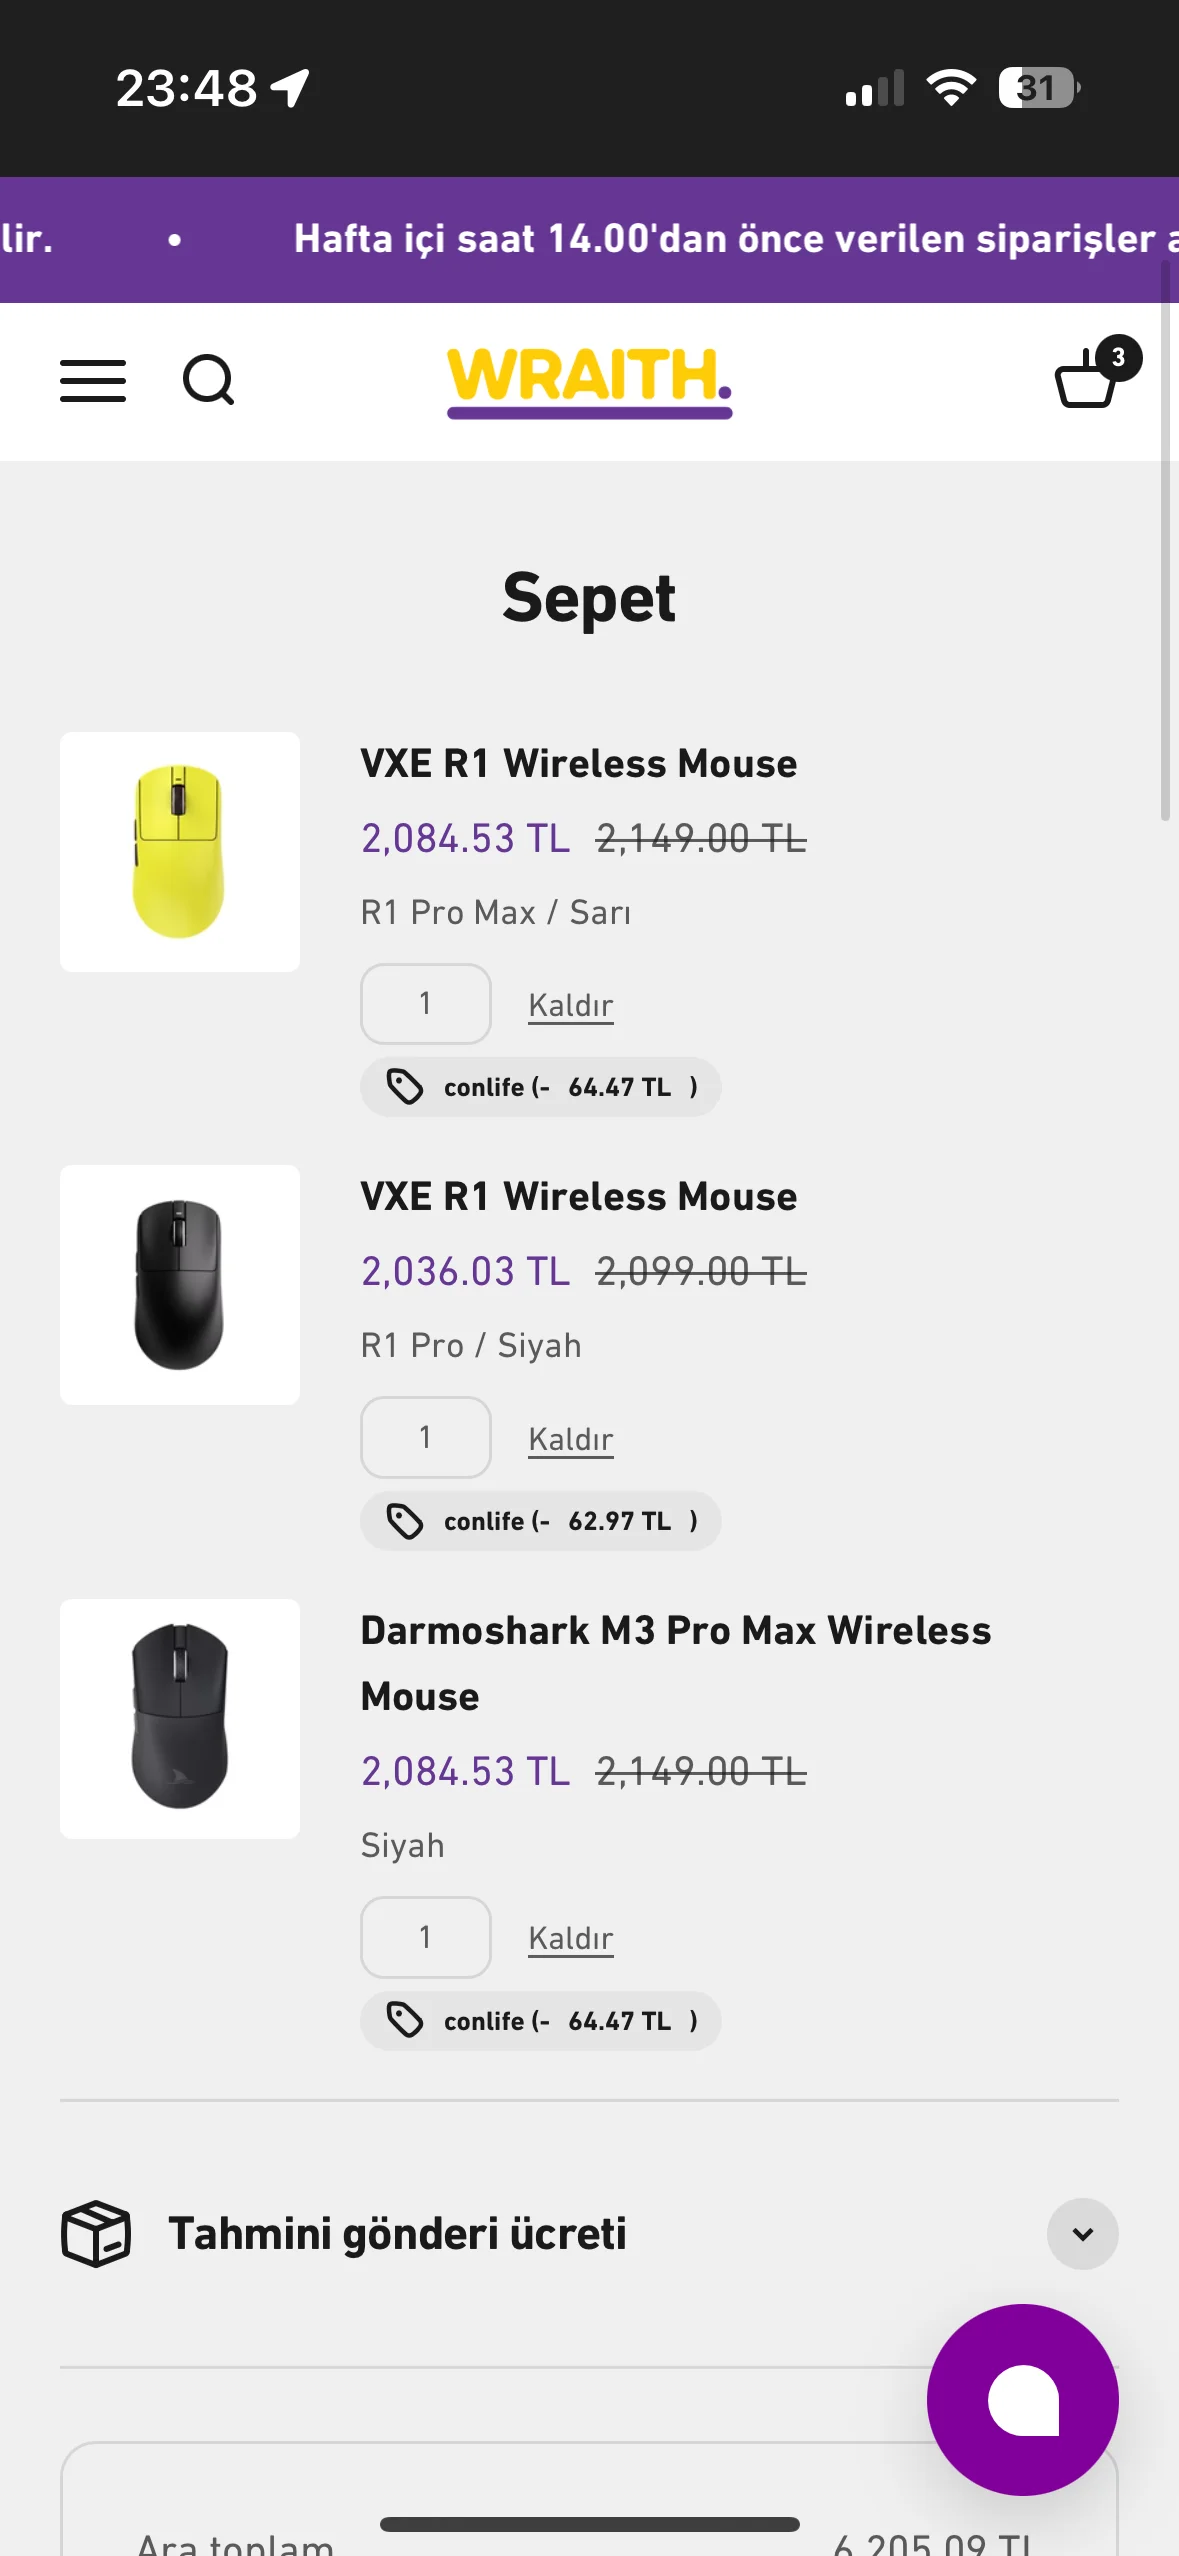Screen dimensions: 1179x2556
Task: Tap the conlife discount tag on yellow mouse
Action: [540, 1087]
